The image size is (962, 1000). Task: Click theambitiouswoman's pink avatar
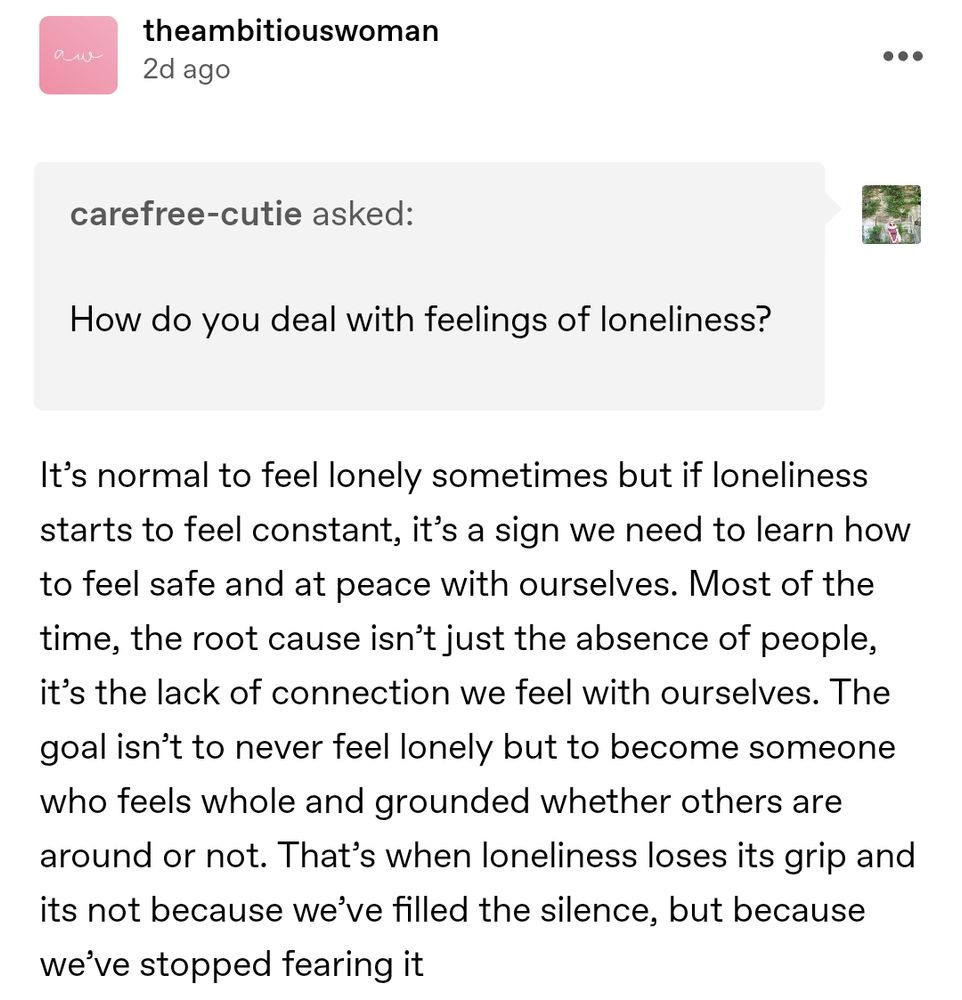78,55
